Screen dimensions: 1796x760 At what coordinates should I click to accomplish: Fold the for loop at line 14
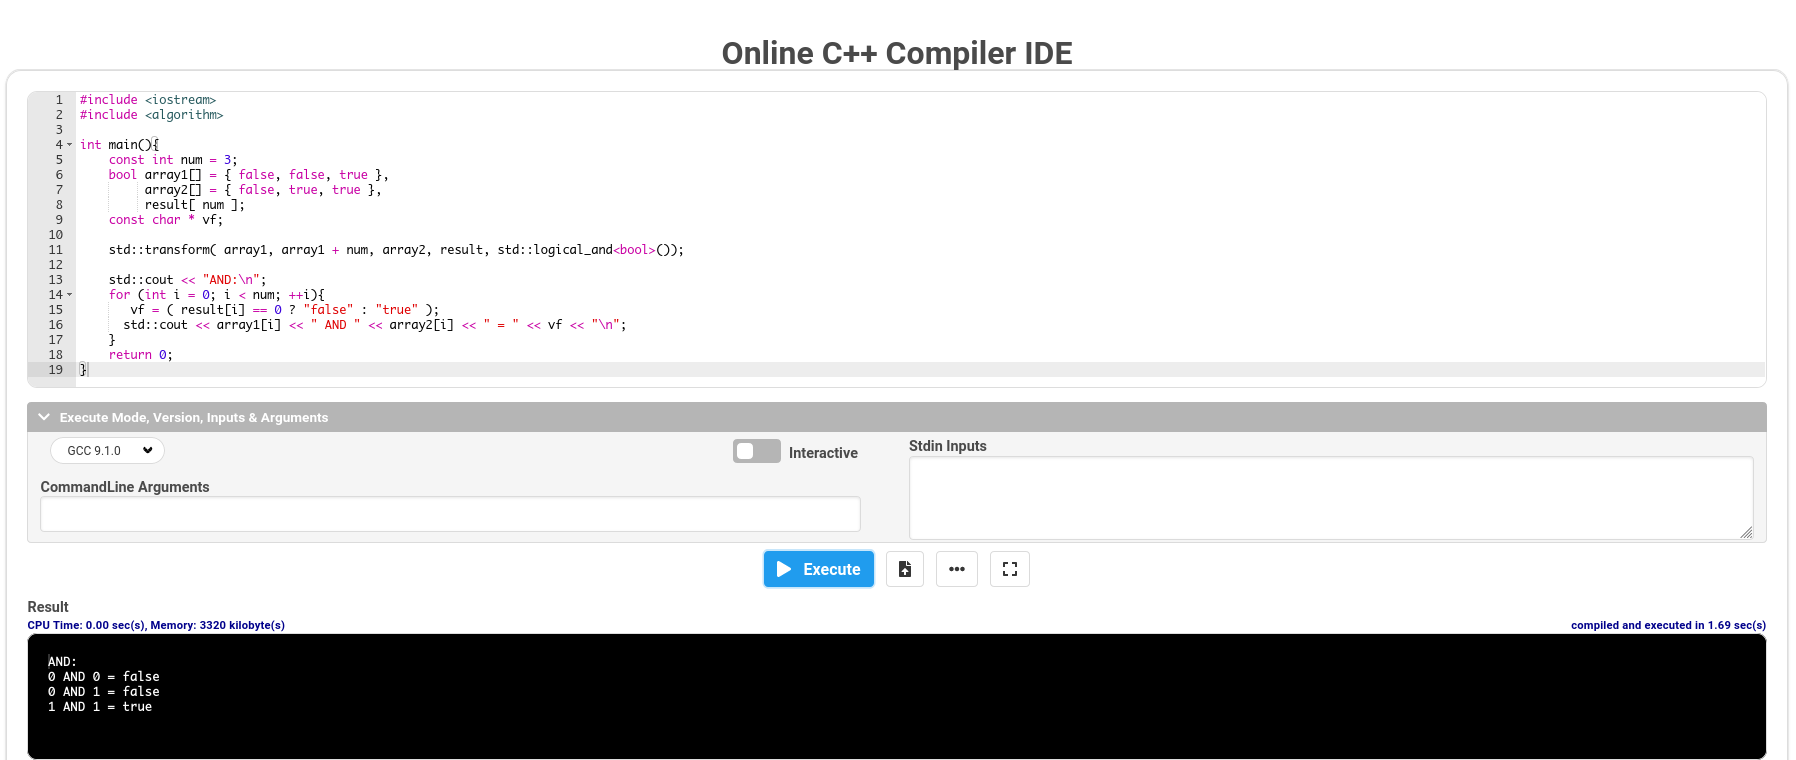click(x=70, y=295)
